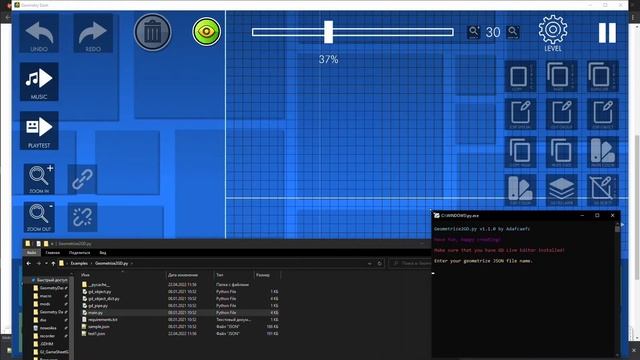
Task: Go back in File Explorer
Action: point(29,264)
